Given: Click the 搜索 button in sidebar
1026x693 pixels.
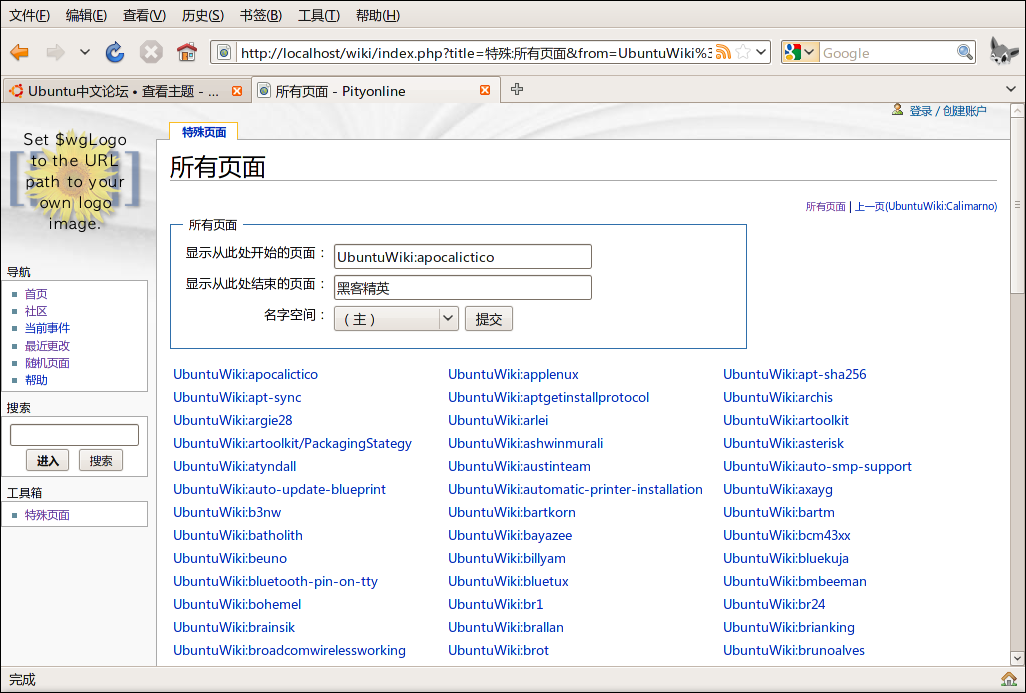Looking at the screenshot, I should [101, 461].
